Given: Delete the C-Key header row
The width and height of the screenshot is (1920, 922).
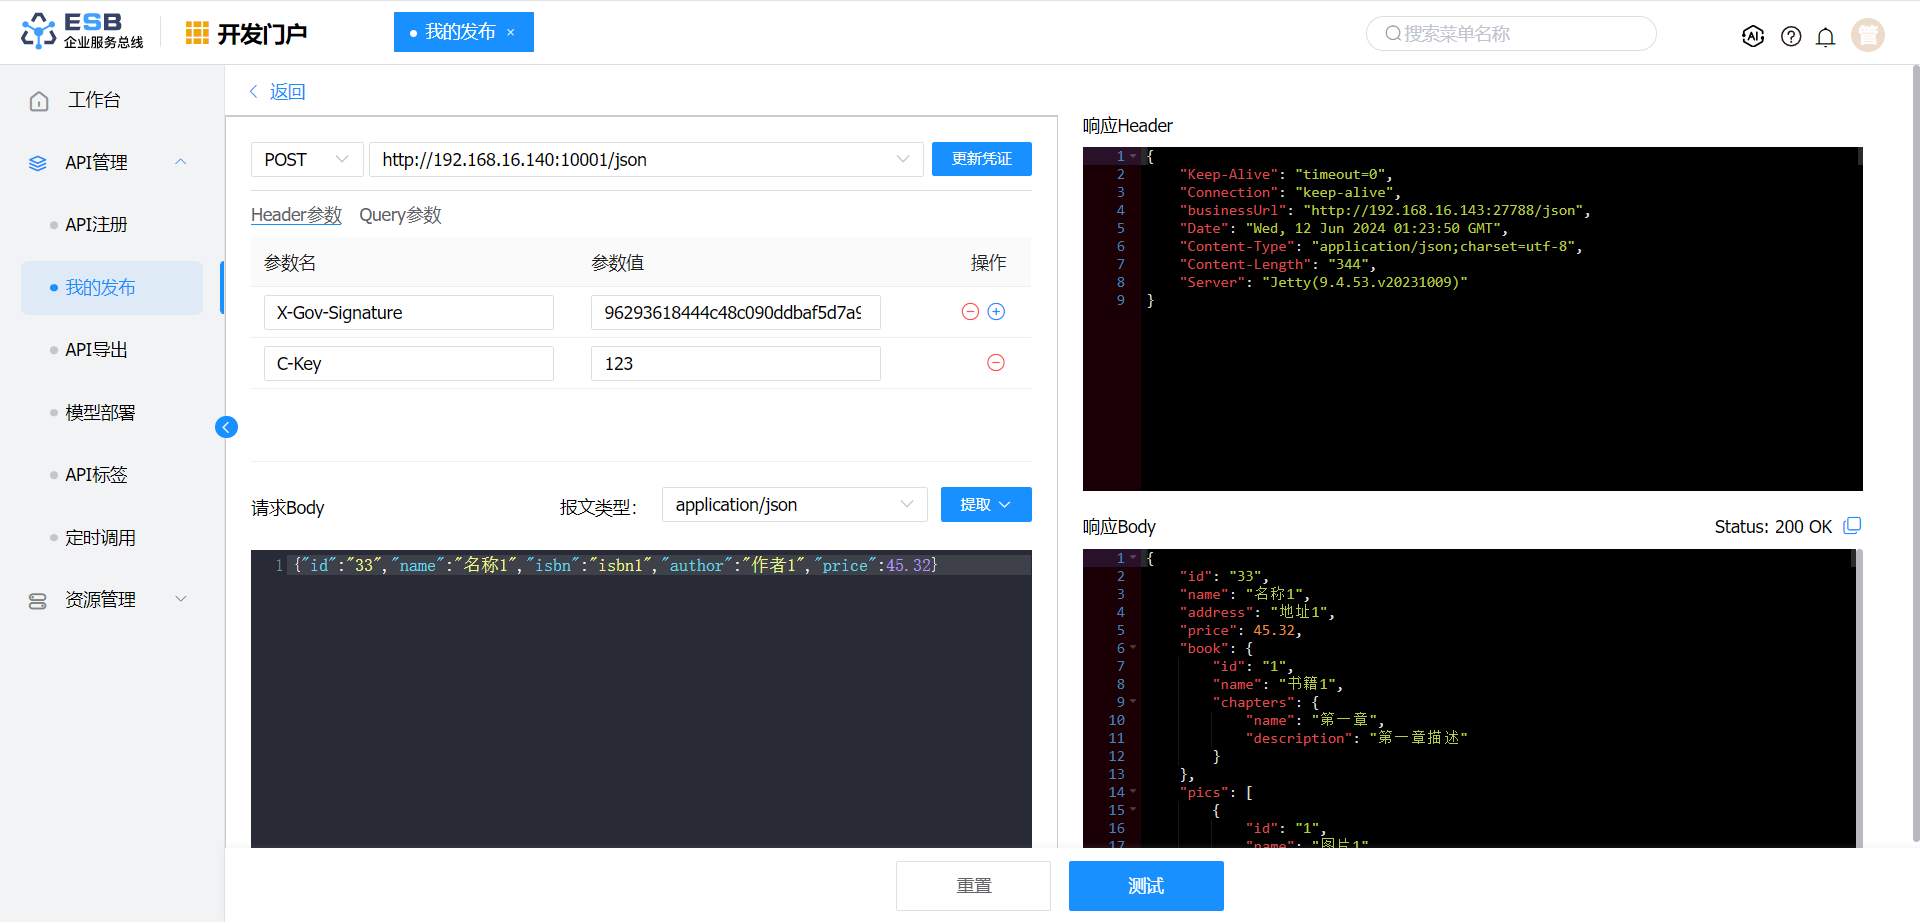Looking at the screenshot, I should (995, 363).
